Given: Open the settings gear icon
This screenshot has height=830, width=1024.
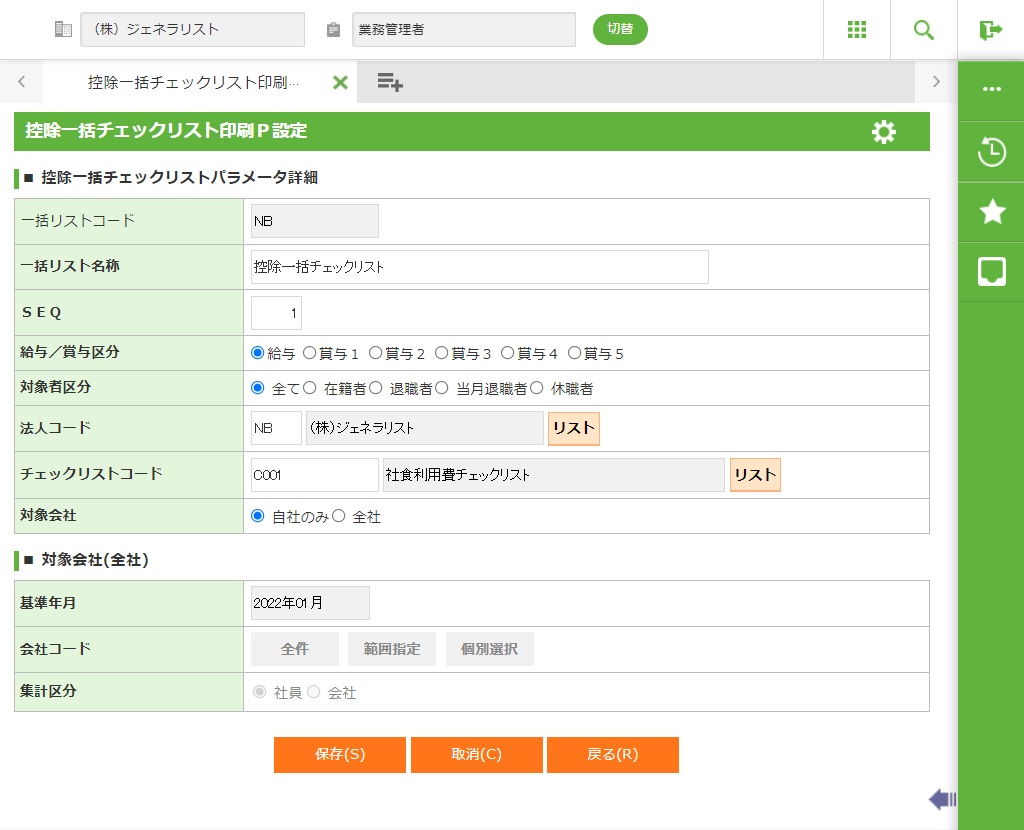Looking at the screenshot, I should click(x=883, y=132).
